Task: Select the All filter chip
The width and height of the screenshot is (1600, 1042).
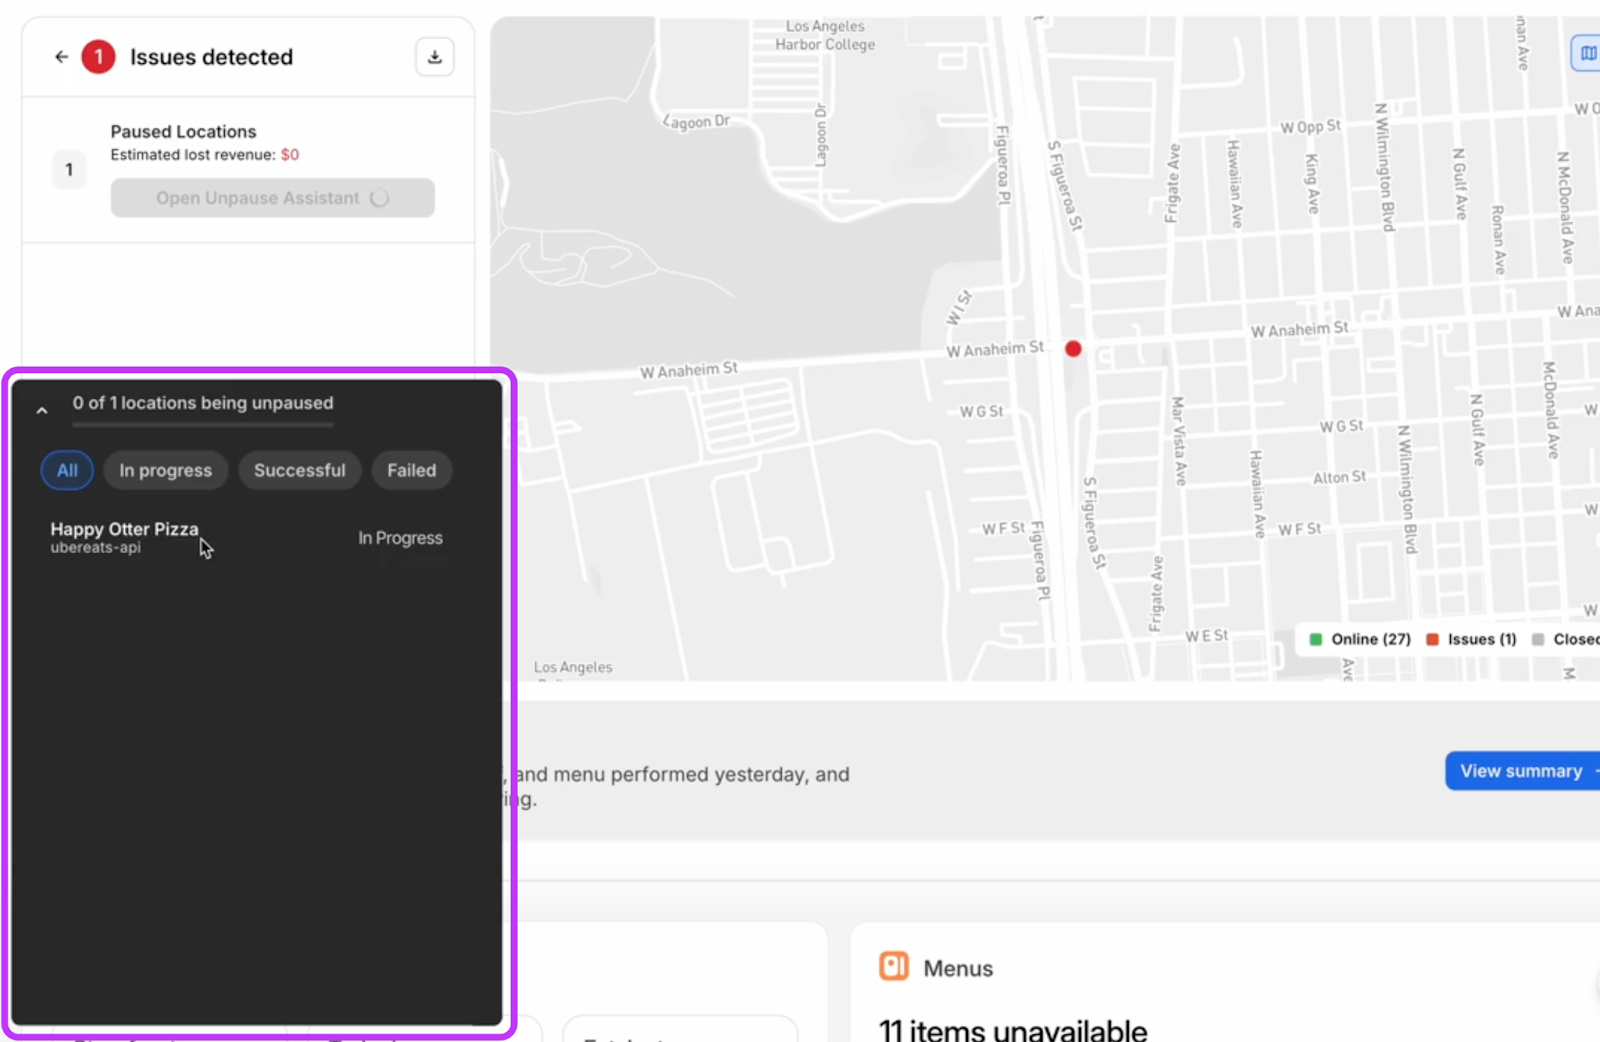Action: (67, 470)
